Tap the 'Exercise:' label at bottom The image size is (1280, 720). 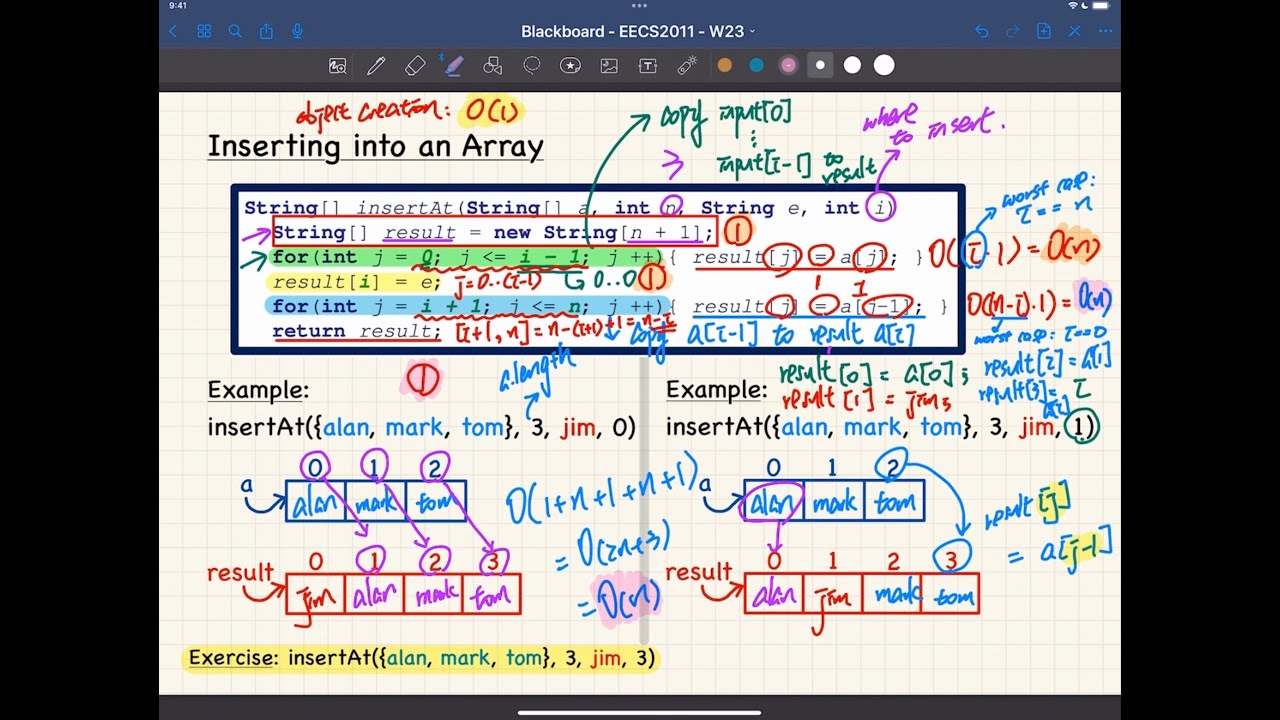pyautogui.click(x=233, y=658)
